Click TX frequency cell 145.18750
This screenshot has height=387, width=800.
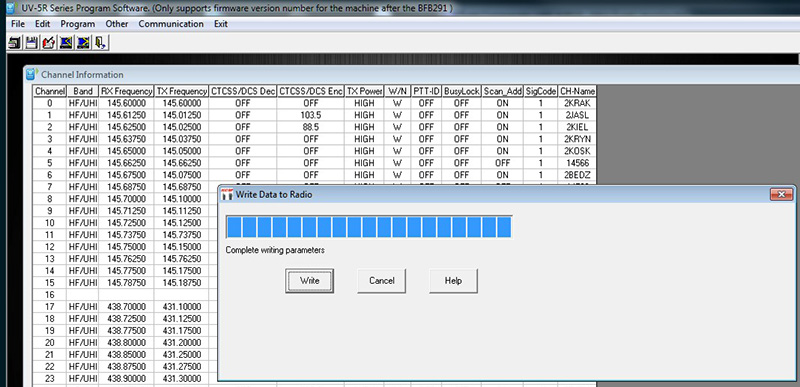(x=182, y=283)
